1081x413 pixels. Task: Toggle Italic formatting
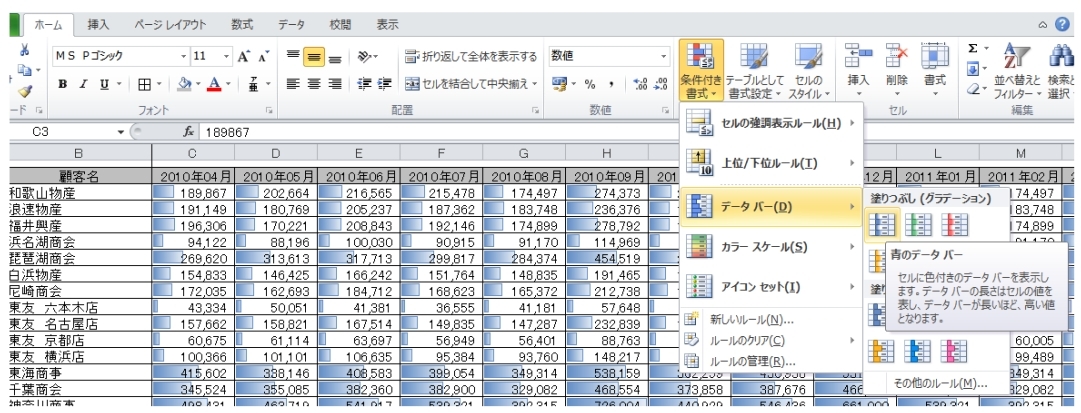83,84
